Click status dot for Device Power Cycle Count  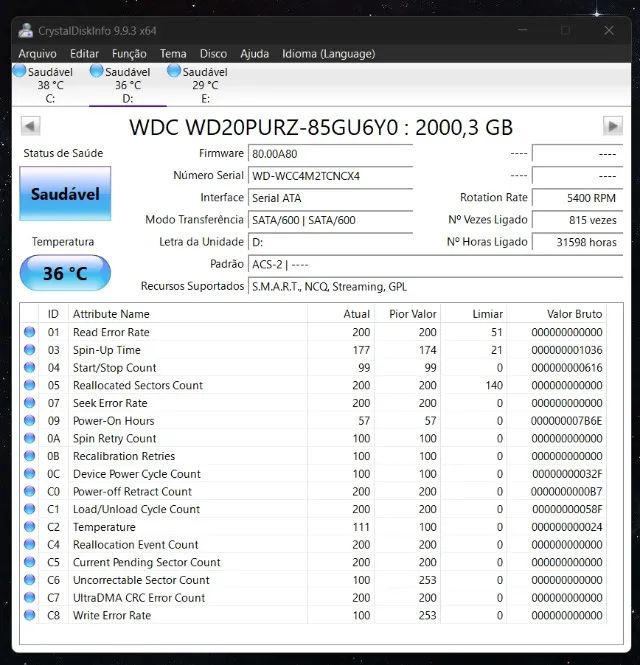coord(29,473)
